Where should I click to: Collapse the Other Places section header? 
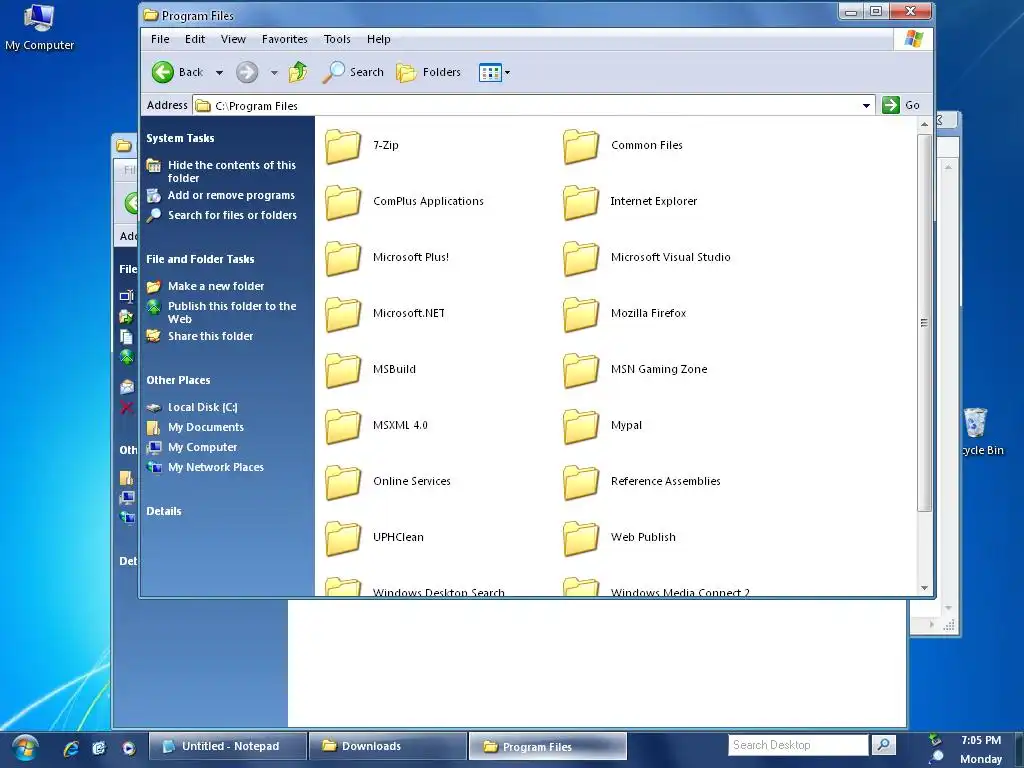[x=178, y=379]
